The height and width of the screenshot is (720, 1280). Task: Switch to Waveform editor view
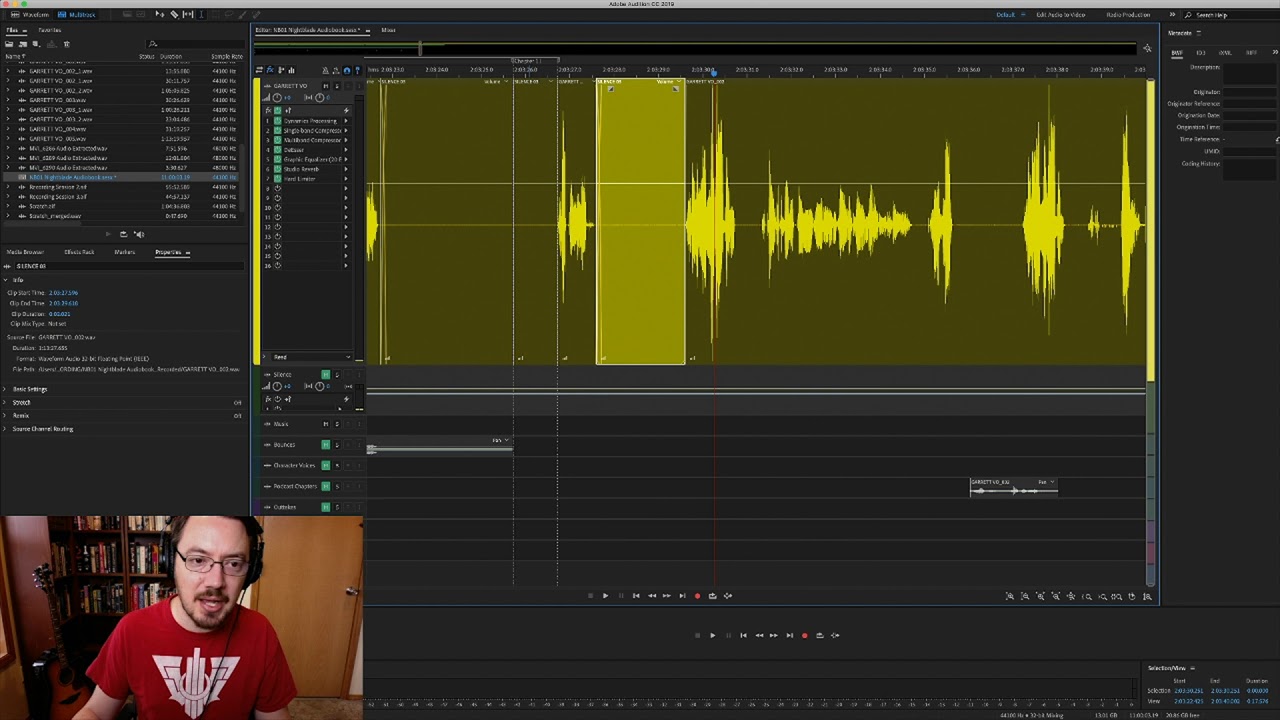coord(30,14)
